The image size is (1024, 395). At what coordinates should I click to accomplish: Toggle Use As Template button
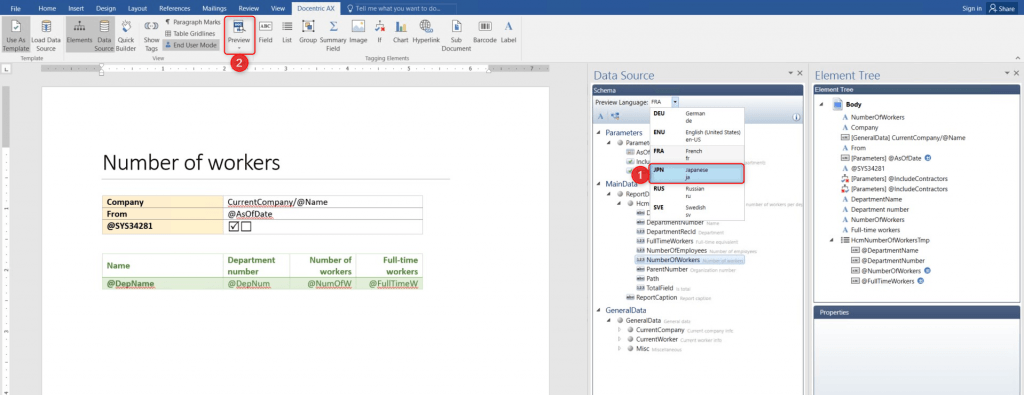(x=16, y=35)
